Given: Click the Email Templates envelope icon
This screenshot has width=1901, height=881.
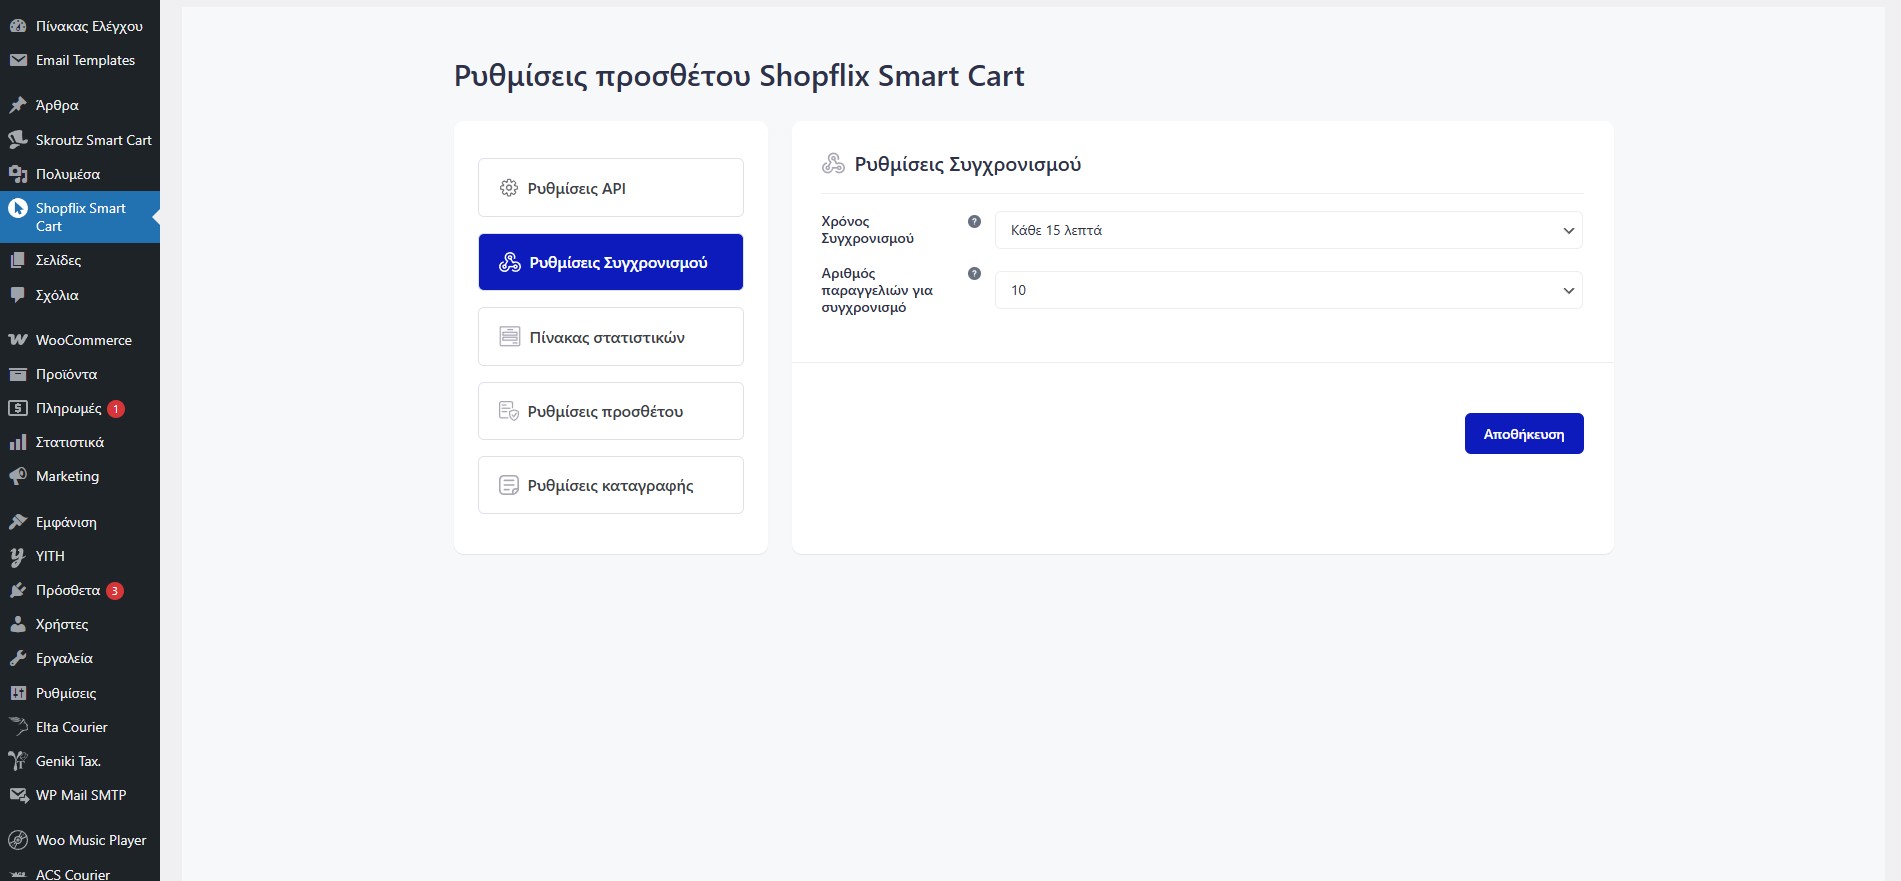Looking at the screenshot, I should (18, 60).
